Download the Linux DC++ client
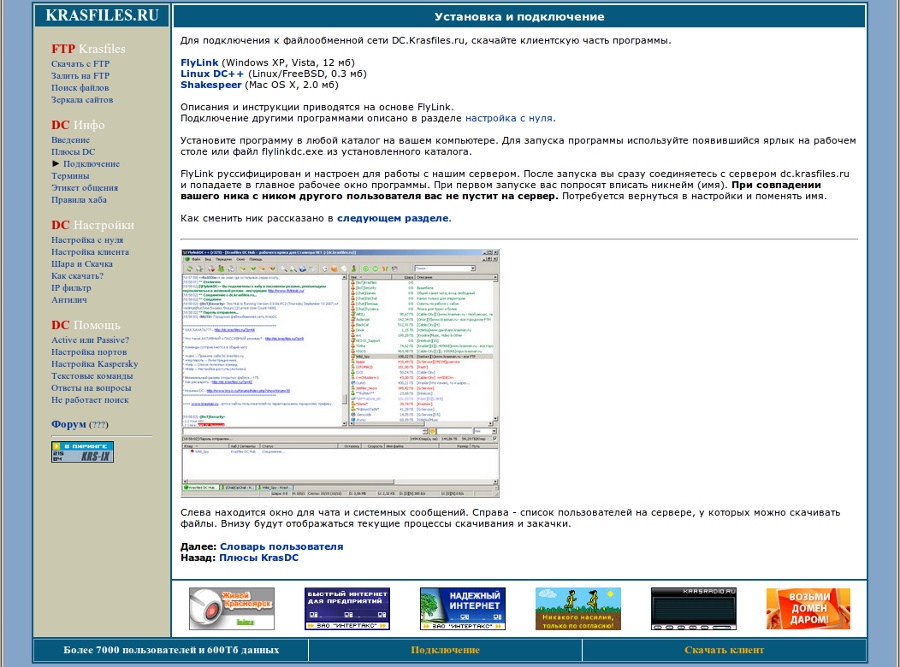This screenshot has width=900, height=667. tap(212, 74)
